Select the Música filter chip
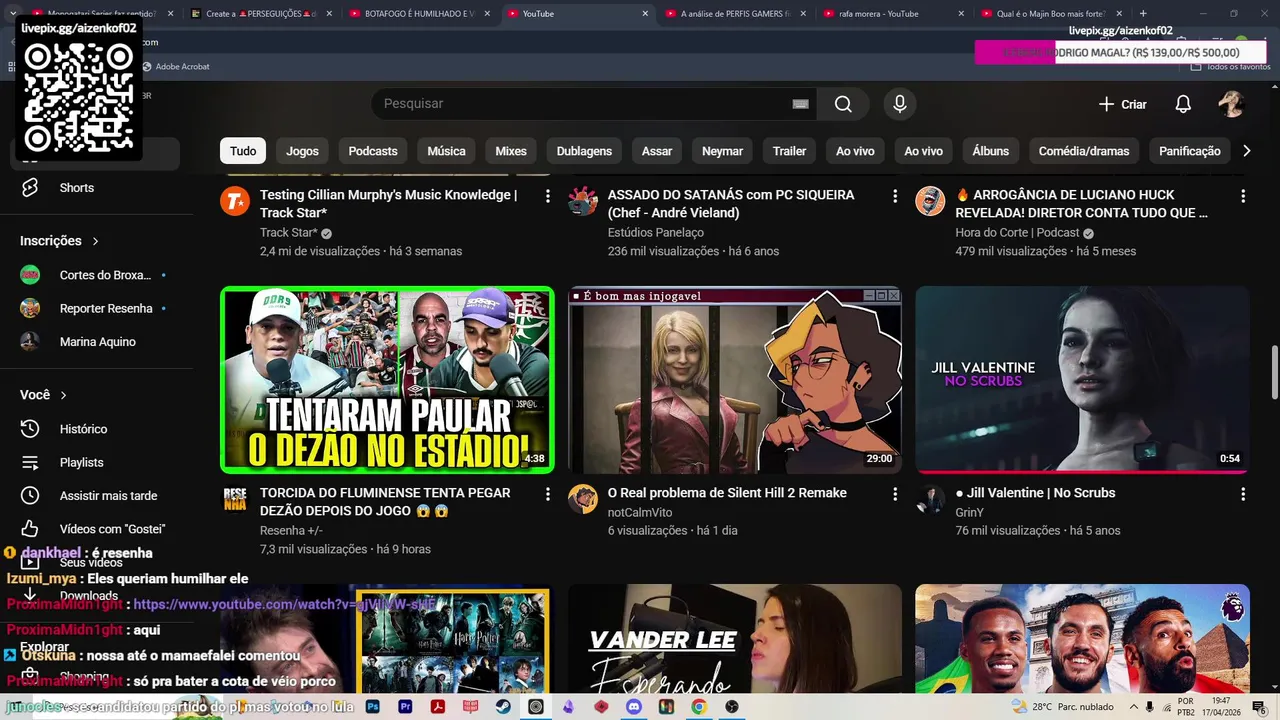1280x720 pixels. 446,151
